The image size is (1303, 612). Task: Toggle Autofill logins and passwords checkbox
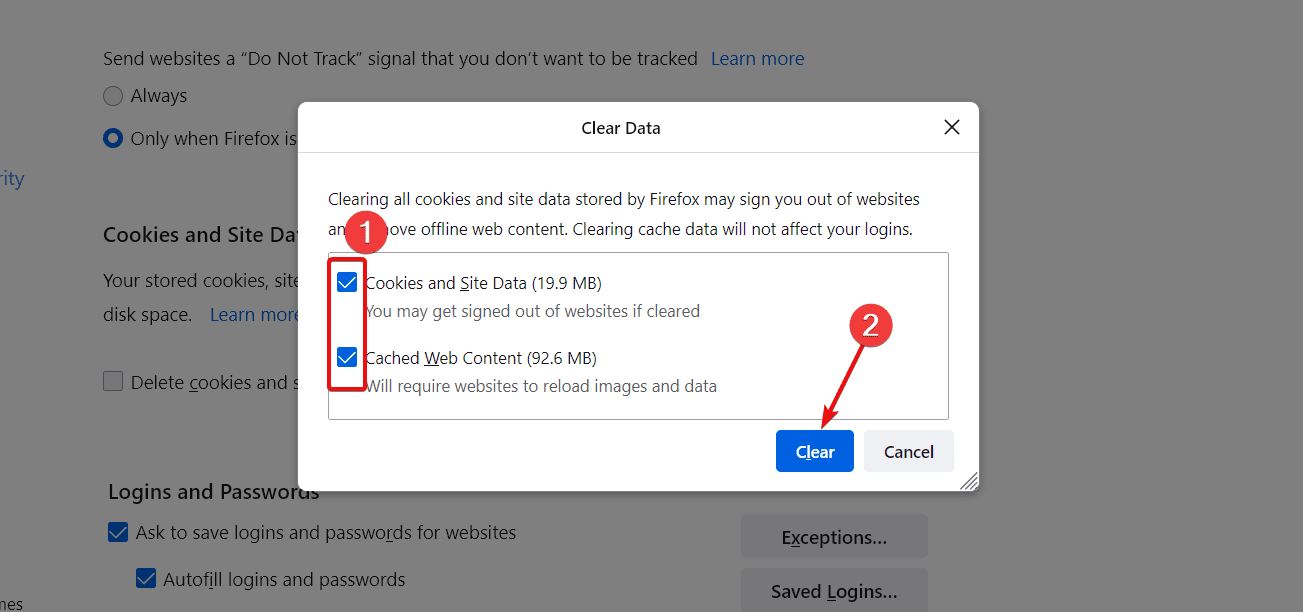point(146,578)
